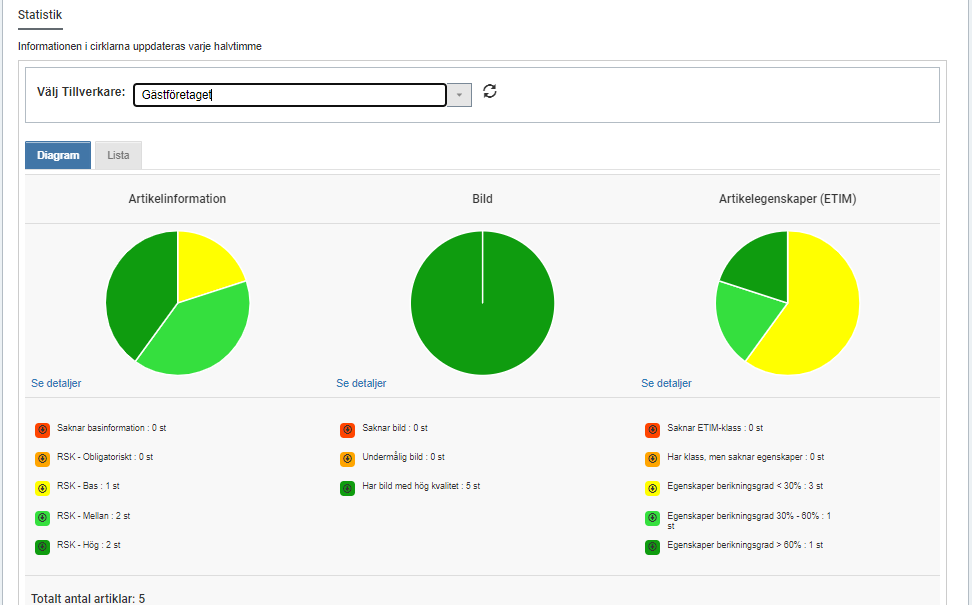972x605 pixels.
Task: Click yellow icon for RSK - Bas
Action: coord(42,488)
